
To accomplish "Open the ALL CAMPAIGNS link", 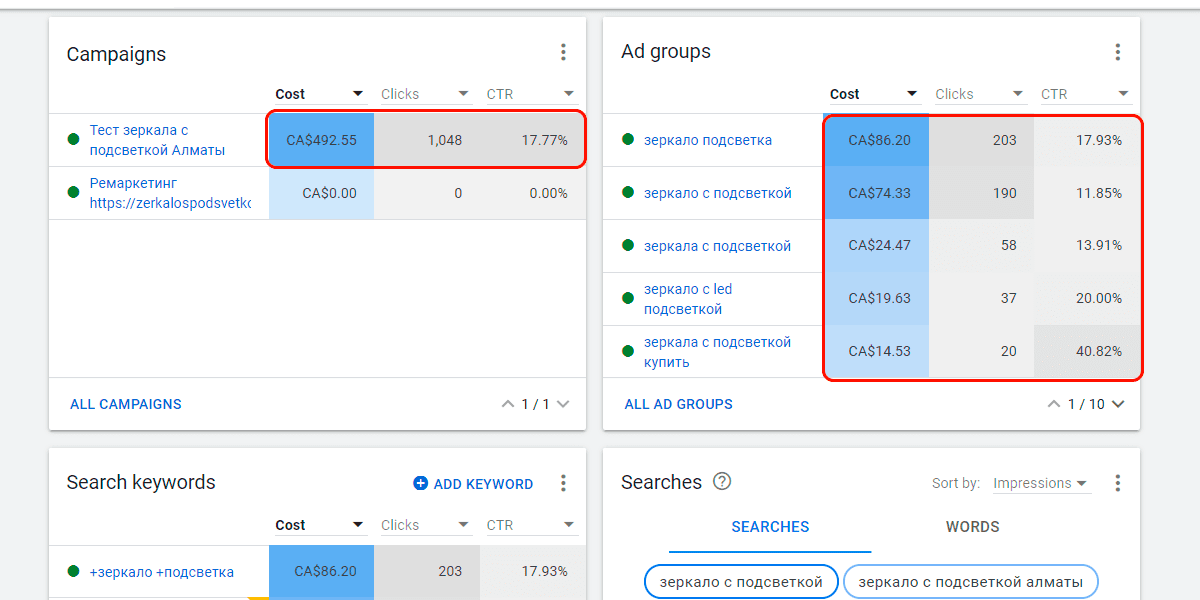I will pos(126,404).
